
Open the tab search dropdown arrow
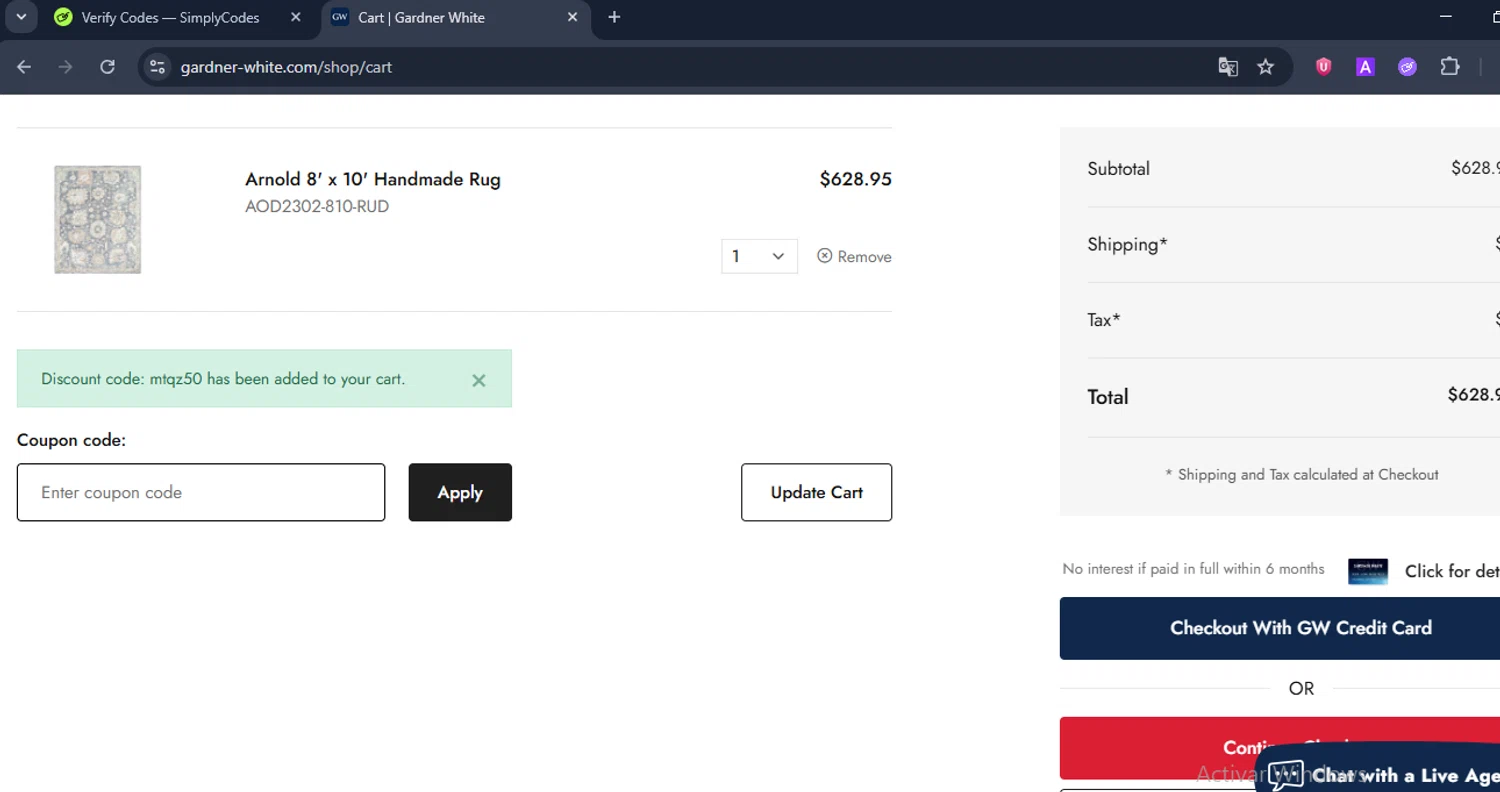point(21,17)
